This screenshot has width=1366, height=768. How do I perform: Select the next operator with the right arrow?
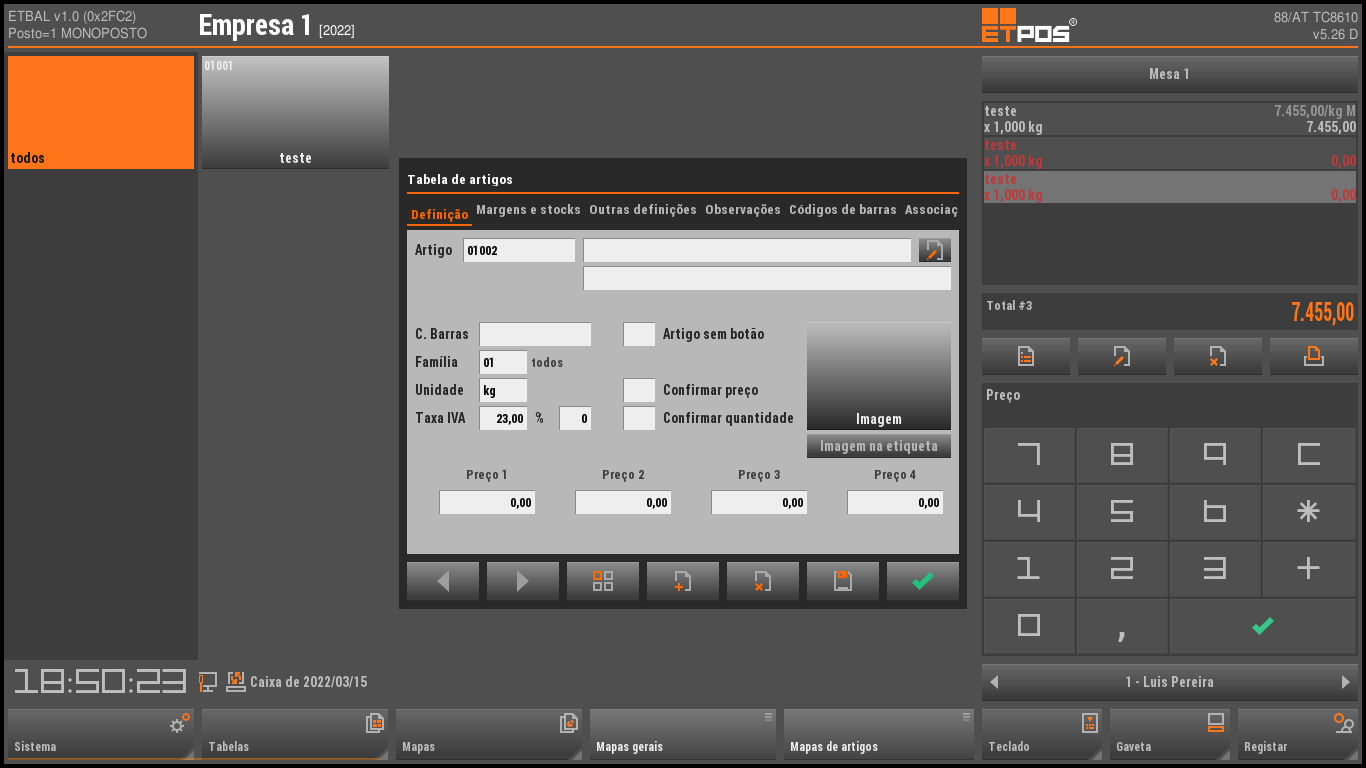(1345, 682)
